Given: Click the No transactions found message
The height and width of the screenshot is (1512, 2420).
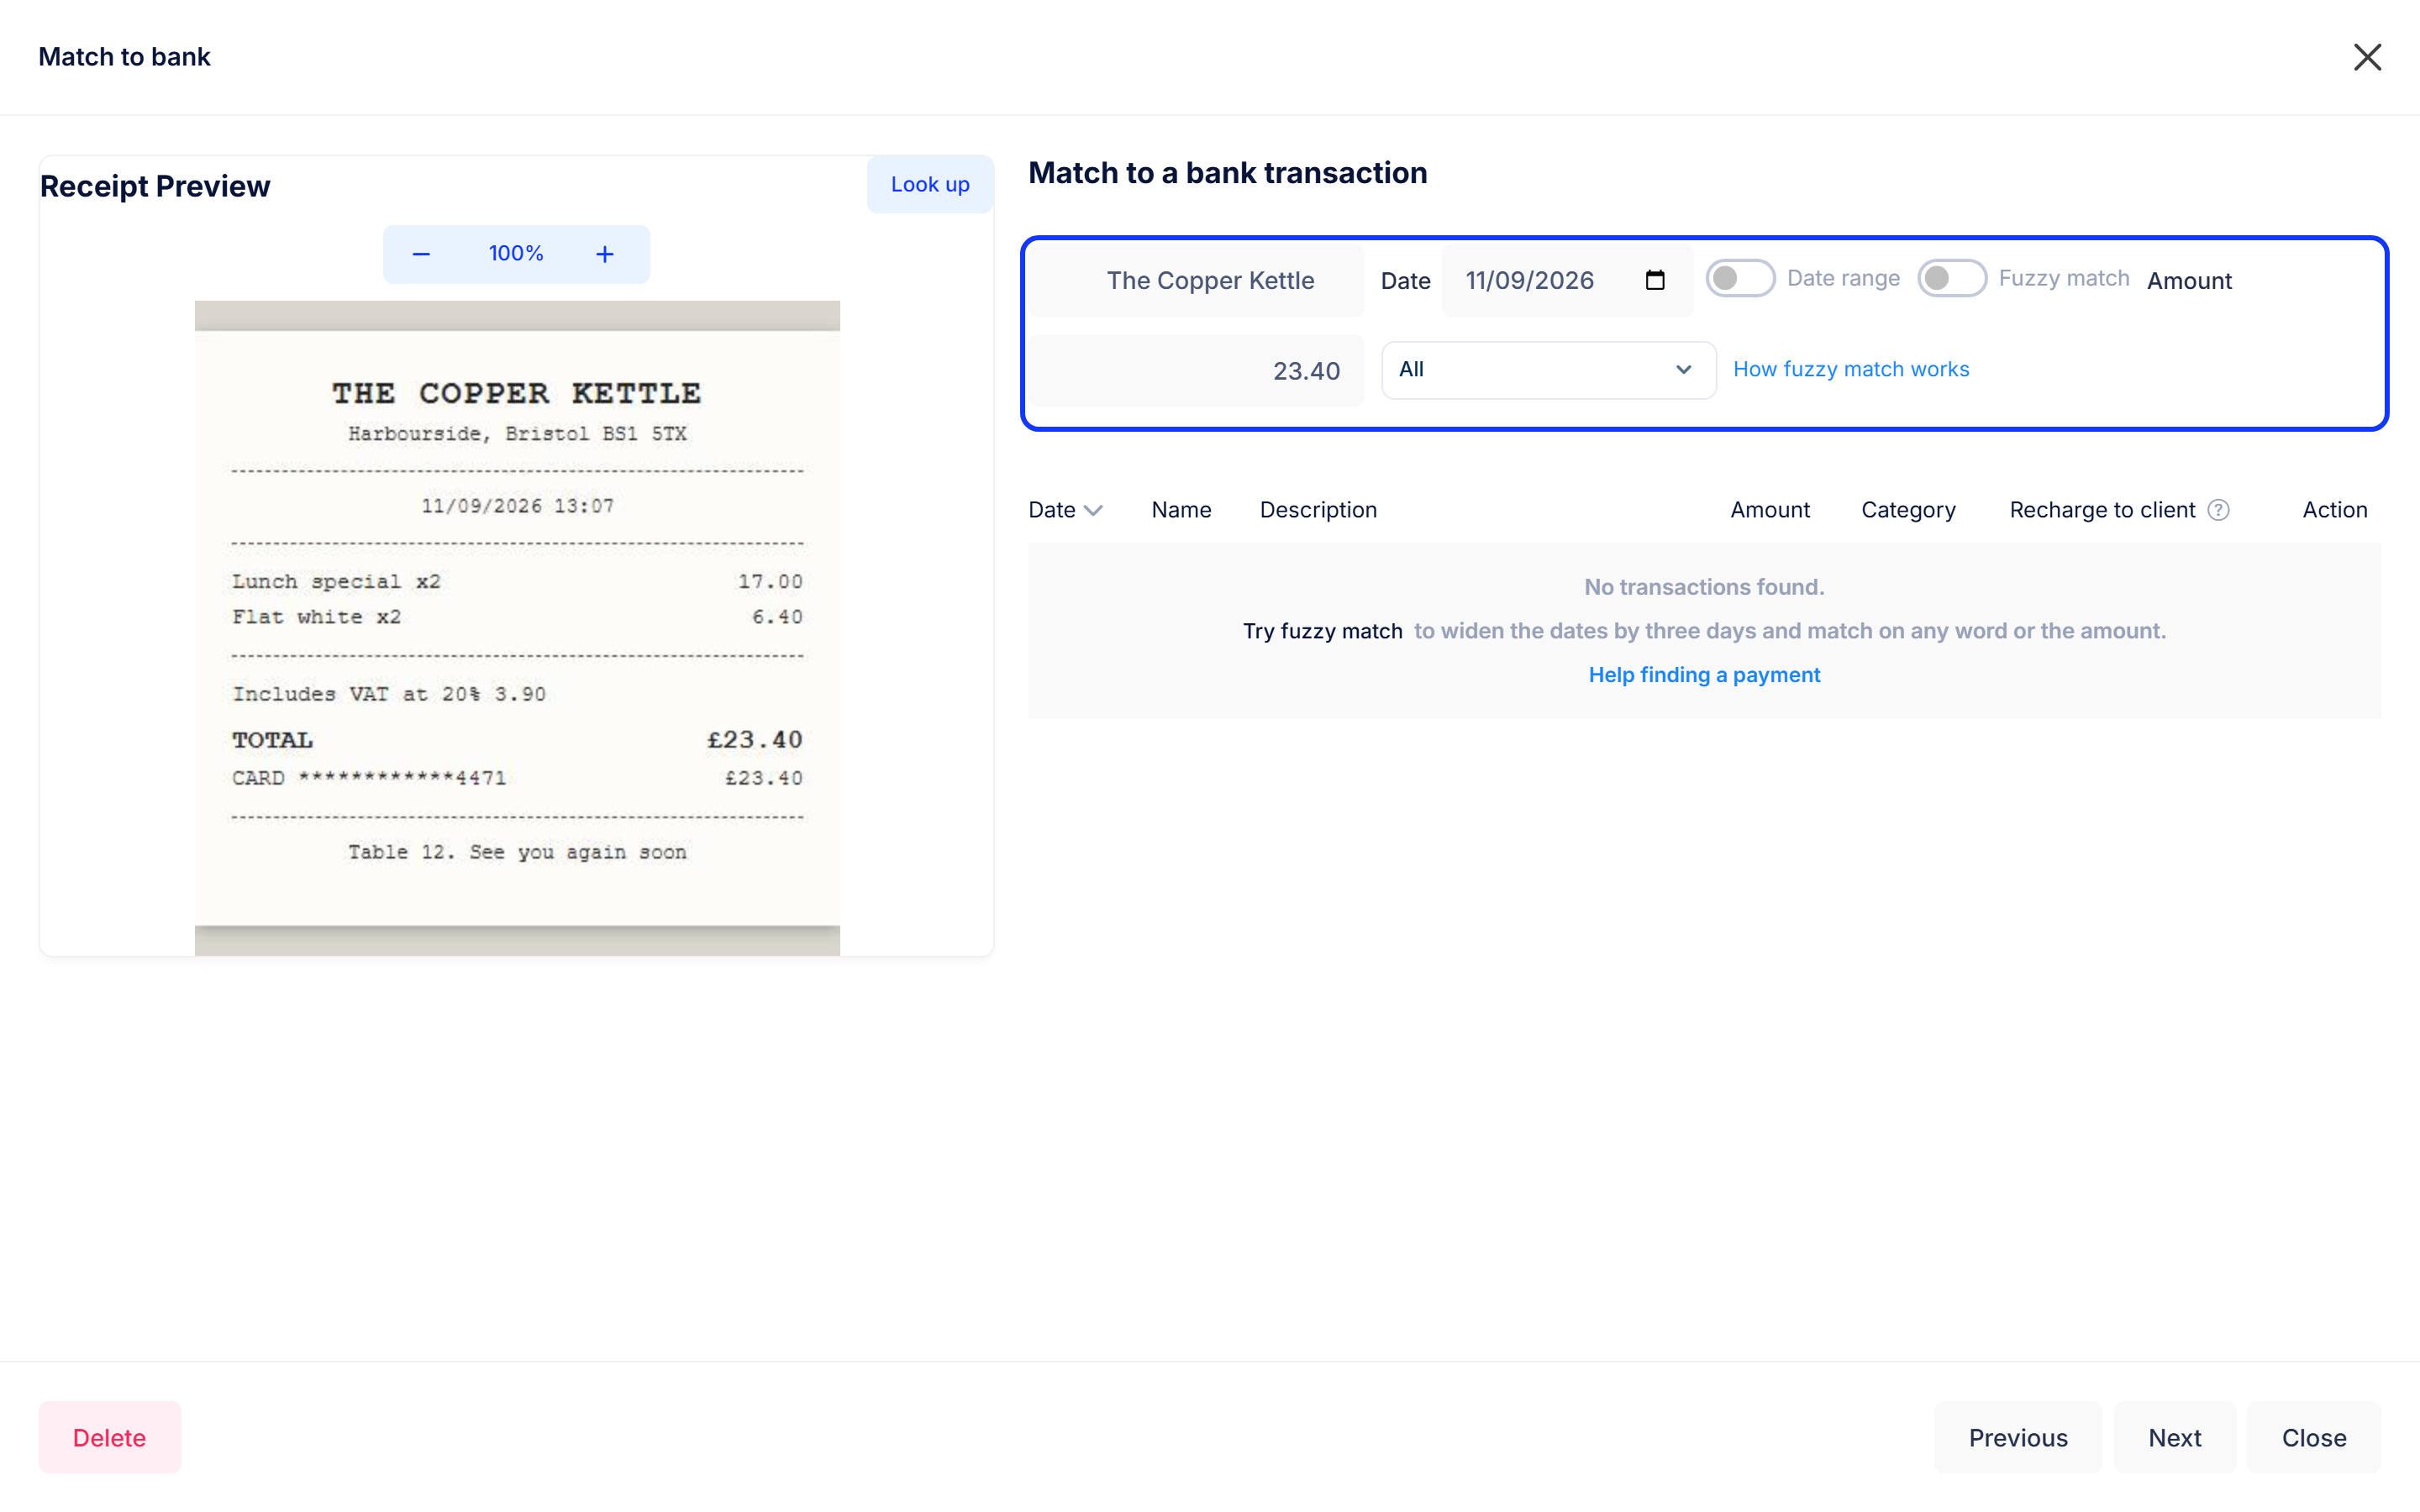Looking at the screenshot, I should 1704,587.
